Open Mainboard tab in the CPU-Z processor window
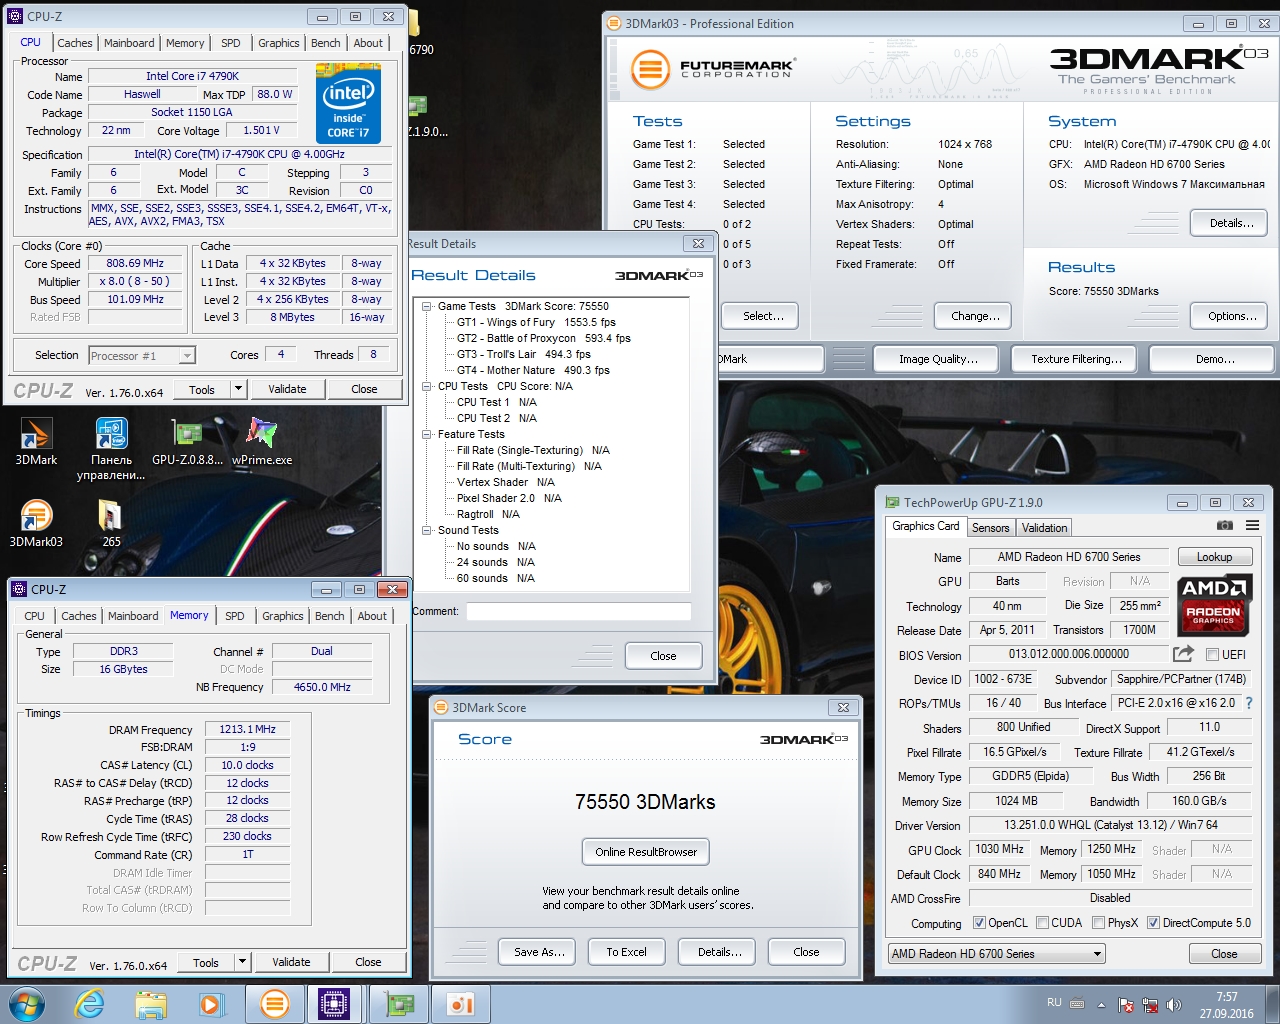Image resolution: width=1280 pixels, height=1024 pixels. (129, 43)
